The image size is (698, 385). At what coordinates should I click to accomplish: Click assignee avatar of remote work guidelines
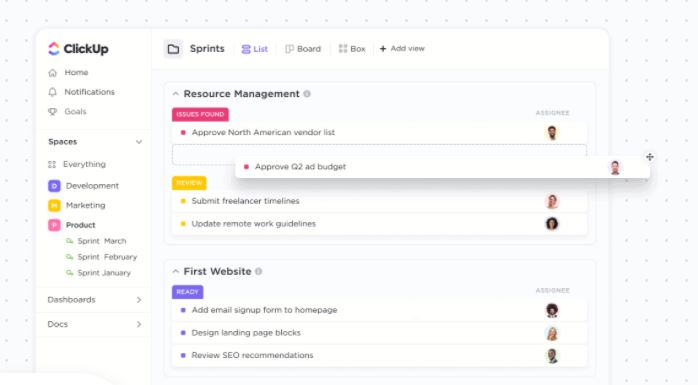pos(552,224)
